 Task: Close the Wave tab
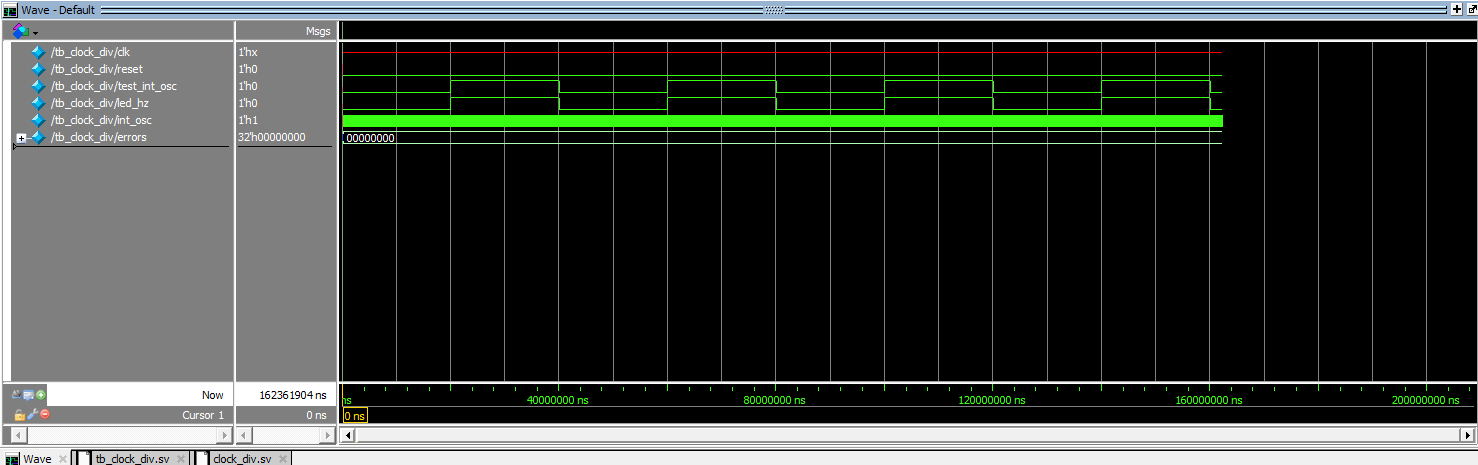[x=62, y=459]
